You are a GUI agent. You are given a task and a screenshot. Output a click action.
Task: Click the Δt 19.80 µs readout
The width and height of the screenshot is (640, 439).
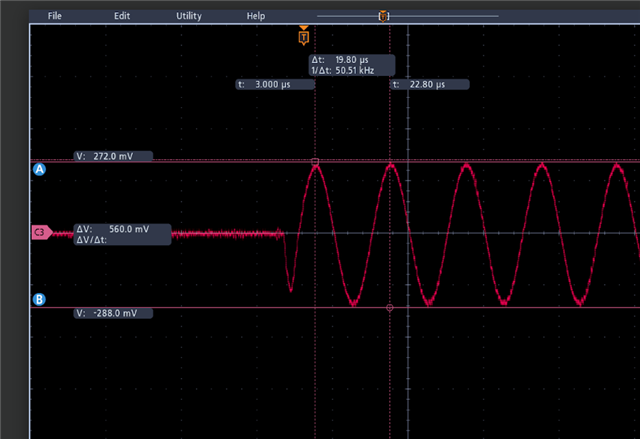click(340, 60)
